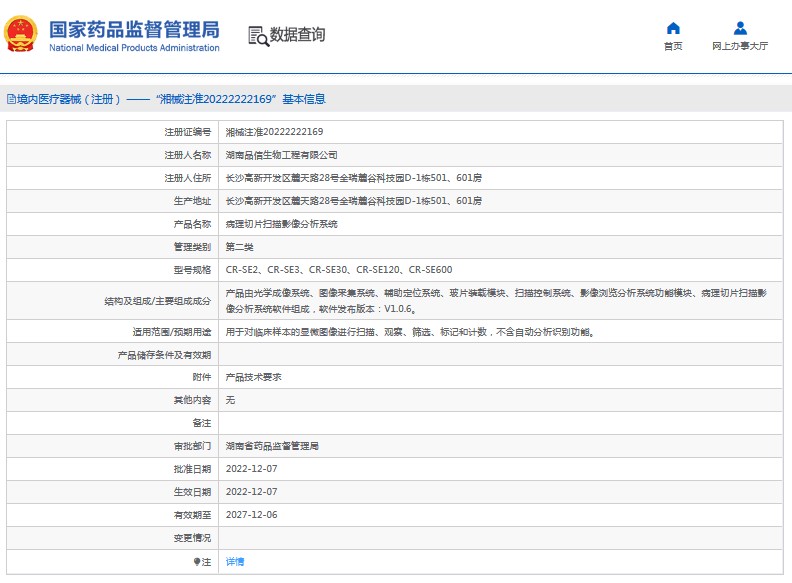792x583 pixels.
Task: Click the 无 value in 其他内容
Action: tap(230, 400)
